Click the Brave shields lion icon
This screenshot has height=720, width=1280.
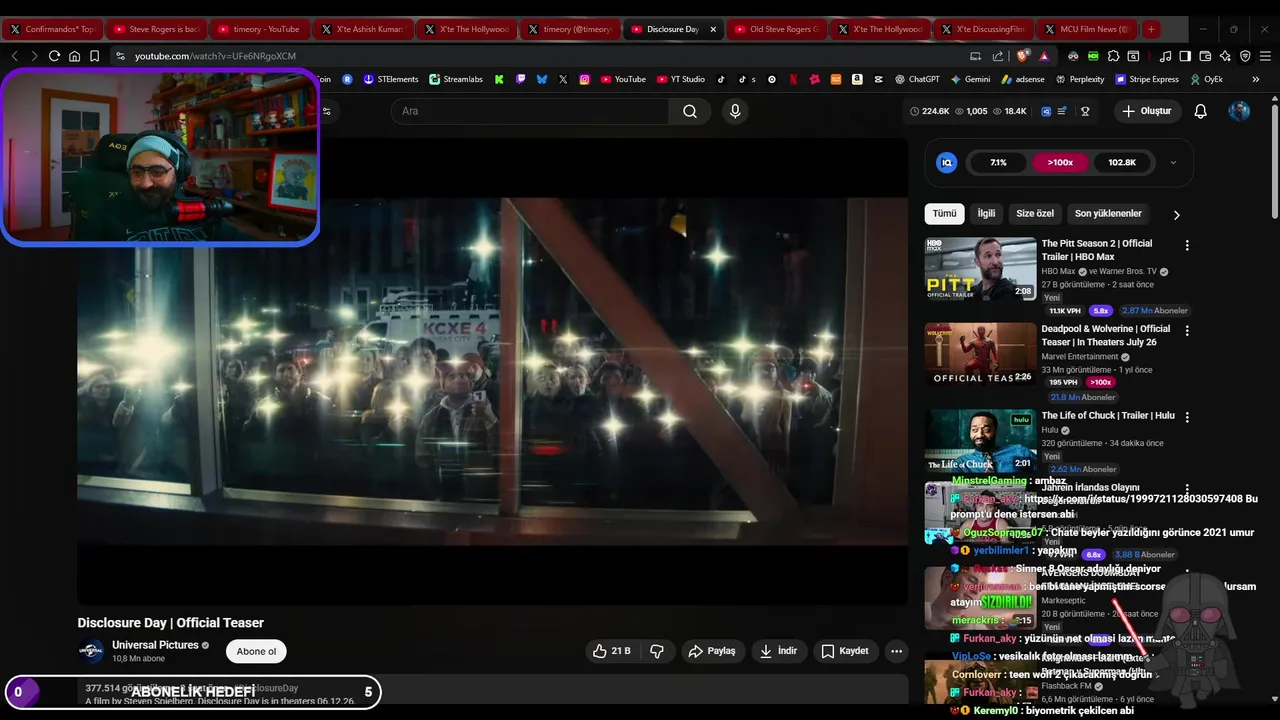(x=1022, y=56)
